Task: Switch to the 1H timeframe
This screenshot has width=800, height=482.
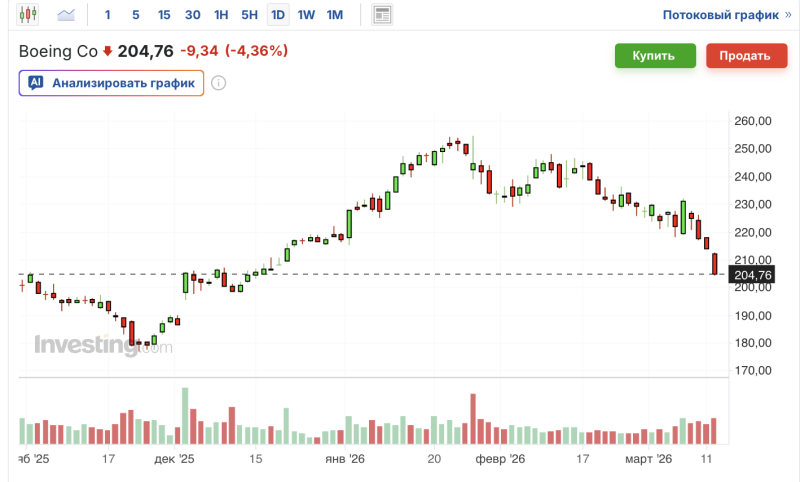Action: 221,15
